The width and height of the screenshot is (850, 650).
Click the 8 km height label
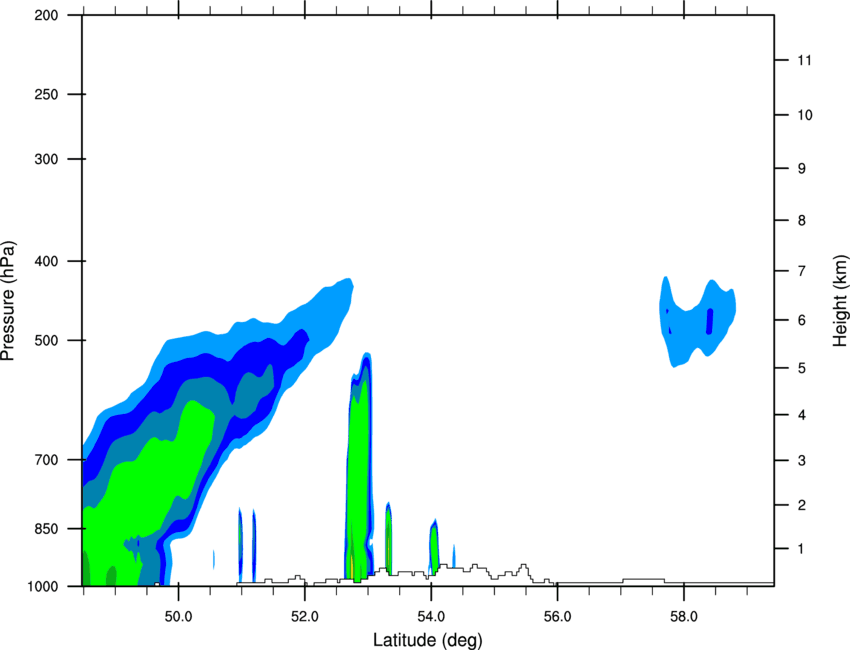pyautogui.click(x=802, y=220)
